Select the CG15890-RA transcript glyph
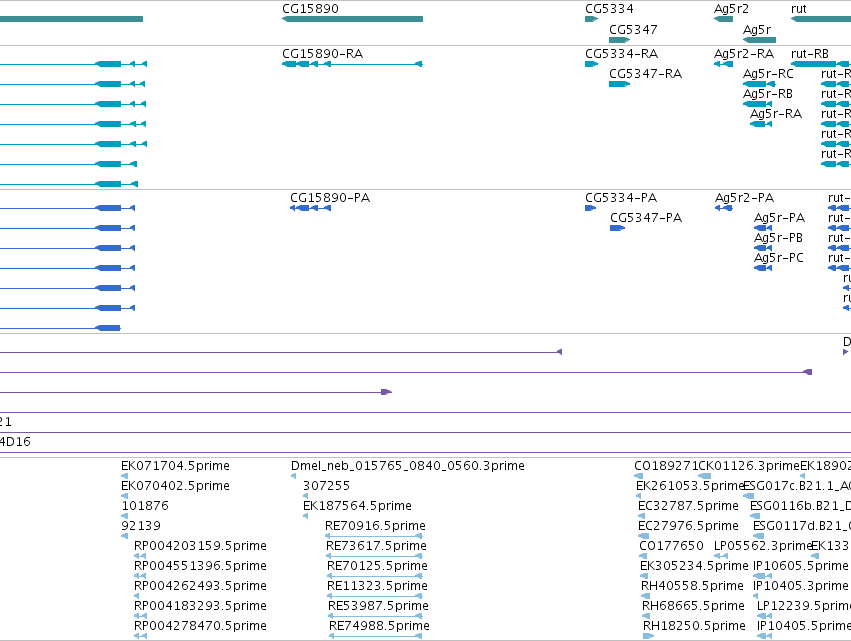This screenshot has height=641, width=851. click(352, 64)
